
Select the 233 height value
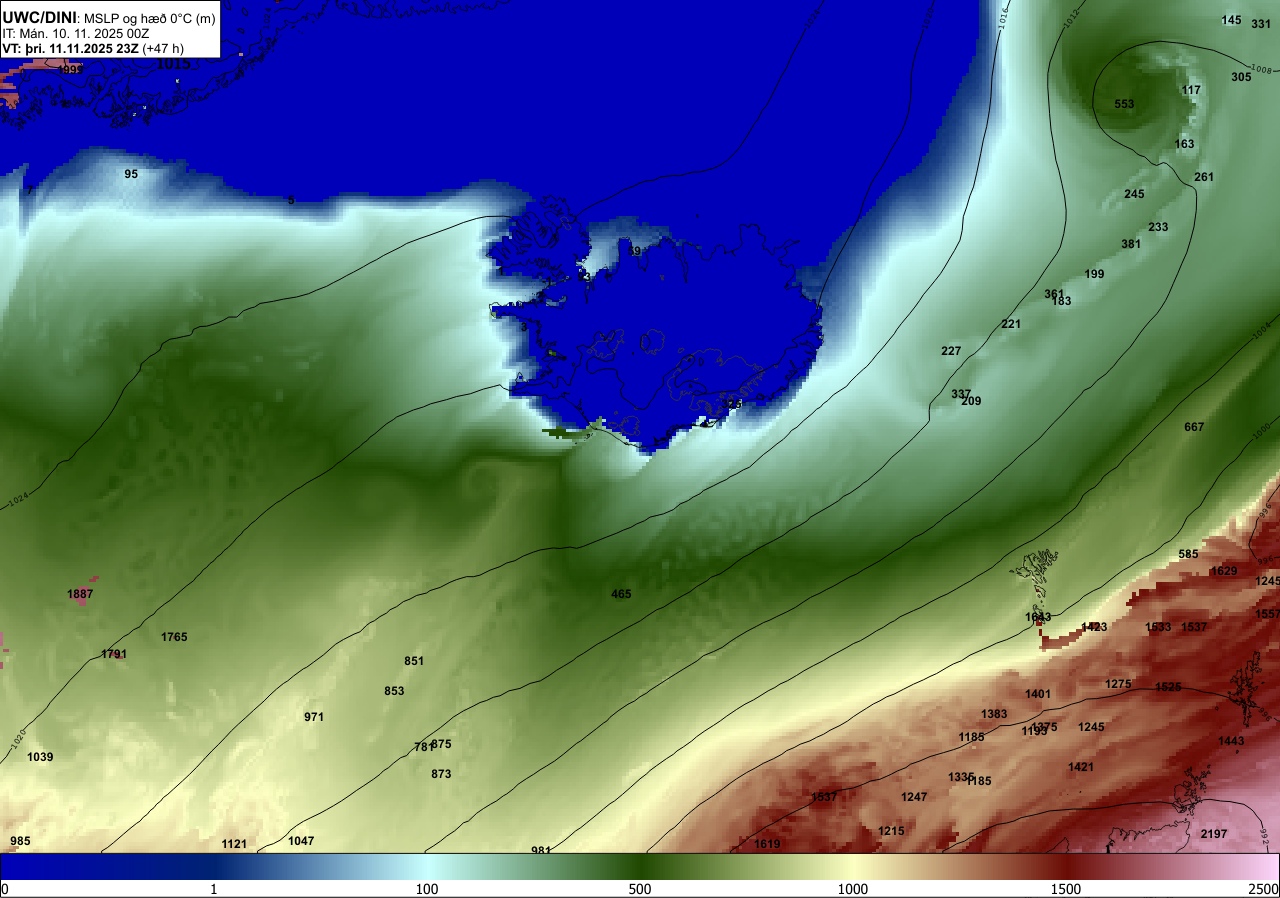pyautogui.click(x=1158, y=227)
